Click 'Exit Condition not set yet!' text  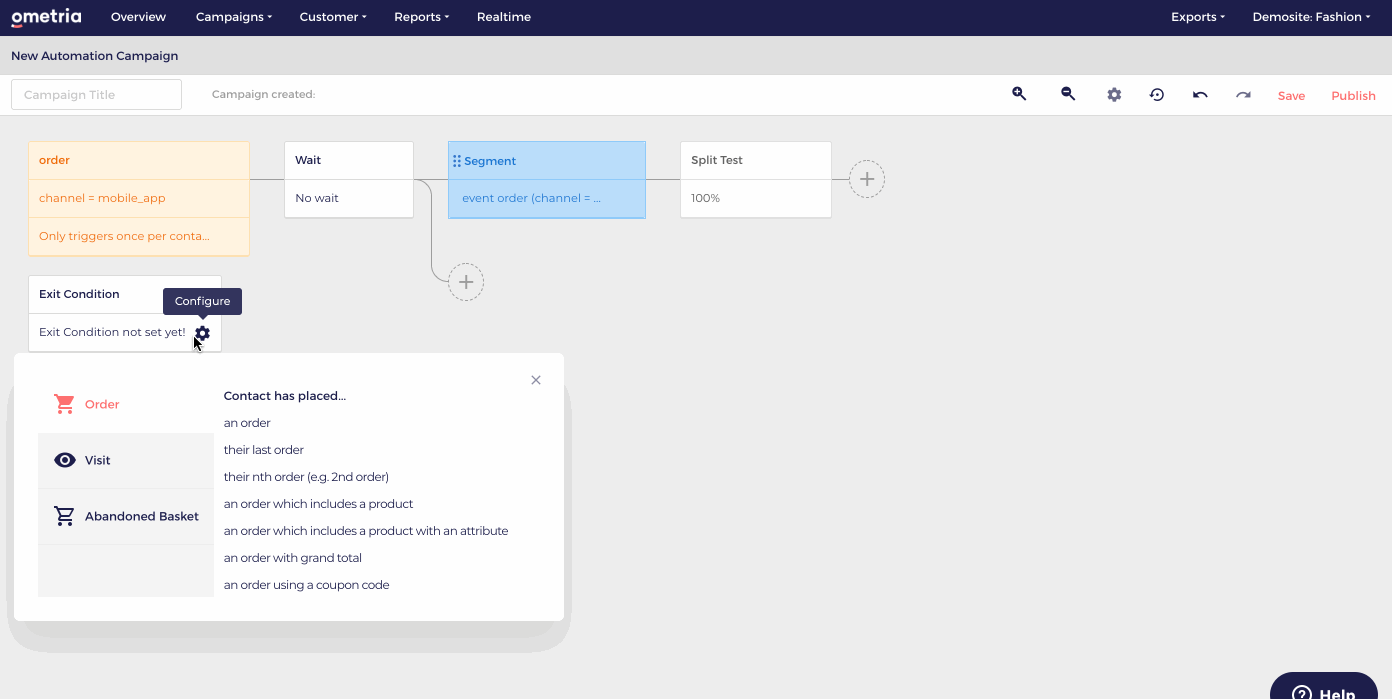point(112,332)
